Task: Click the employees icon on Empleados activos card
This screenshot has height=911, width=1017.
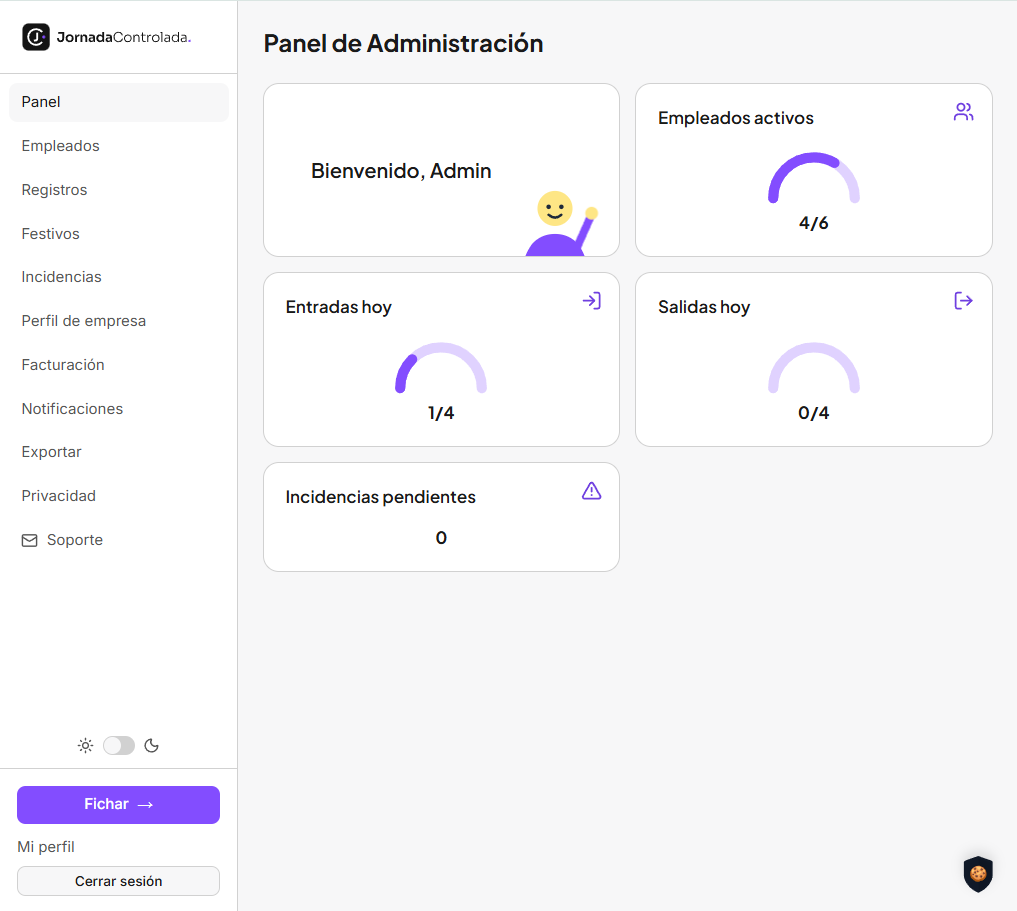Action: (963, 112)
